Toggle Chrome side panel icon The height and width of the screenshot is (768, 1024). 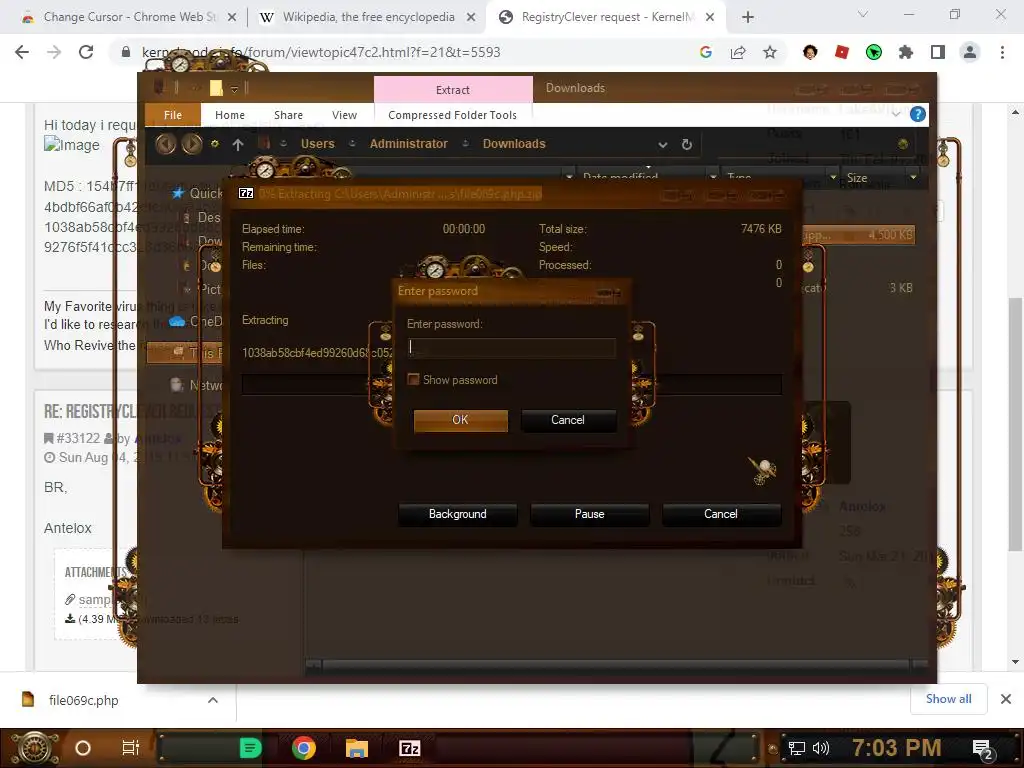(938, 52)
